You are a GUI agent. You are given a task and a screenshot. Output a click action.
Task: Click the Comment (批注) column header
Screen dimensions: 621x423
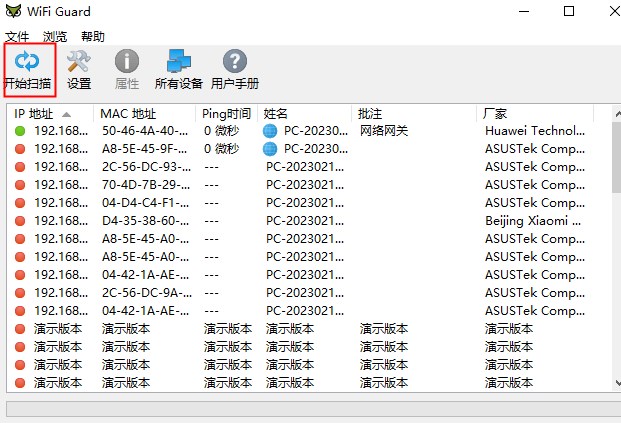point(370,114)
